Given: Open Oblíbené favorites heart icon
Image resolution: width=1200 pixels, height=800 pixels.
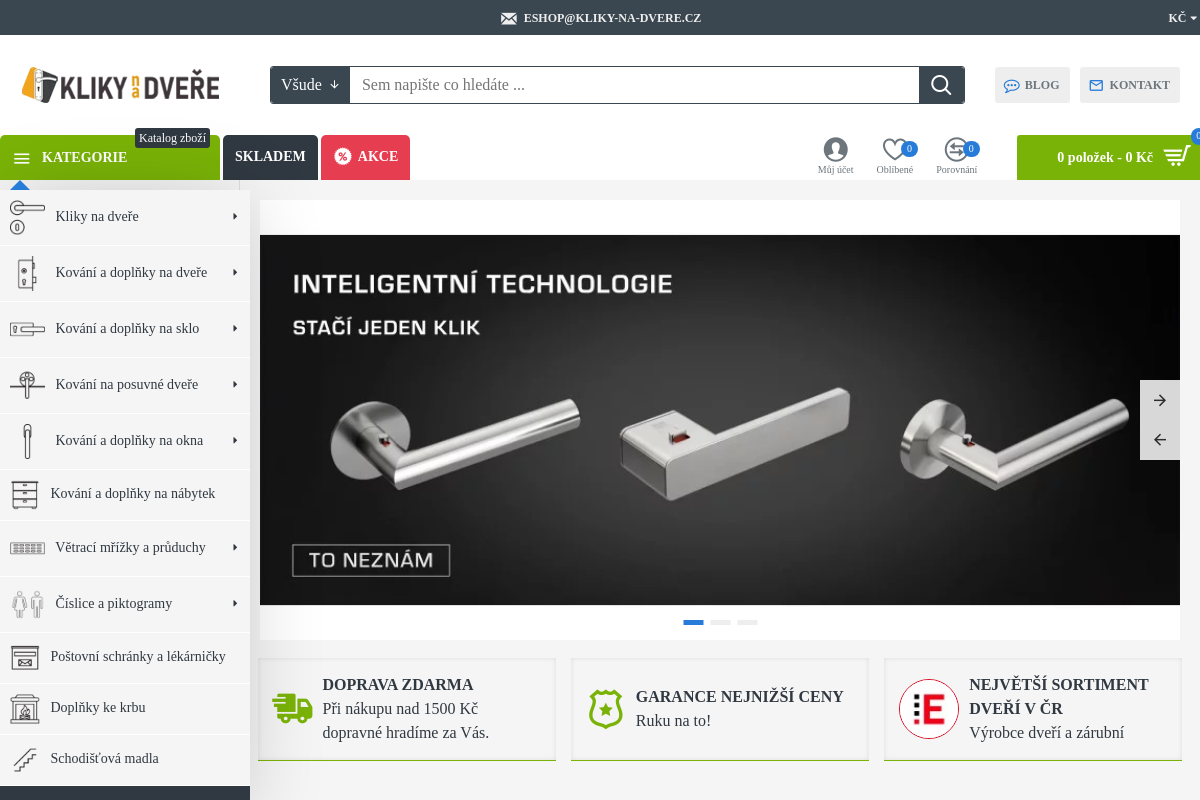Looking at the screenshot, I should pyautogui.click(x=894, y=150).
